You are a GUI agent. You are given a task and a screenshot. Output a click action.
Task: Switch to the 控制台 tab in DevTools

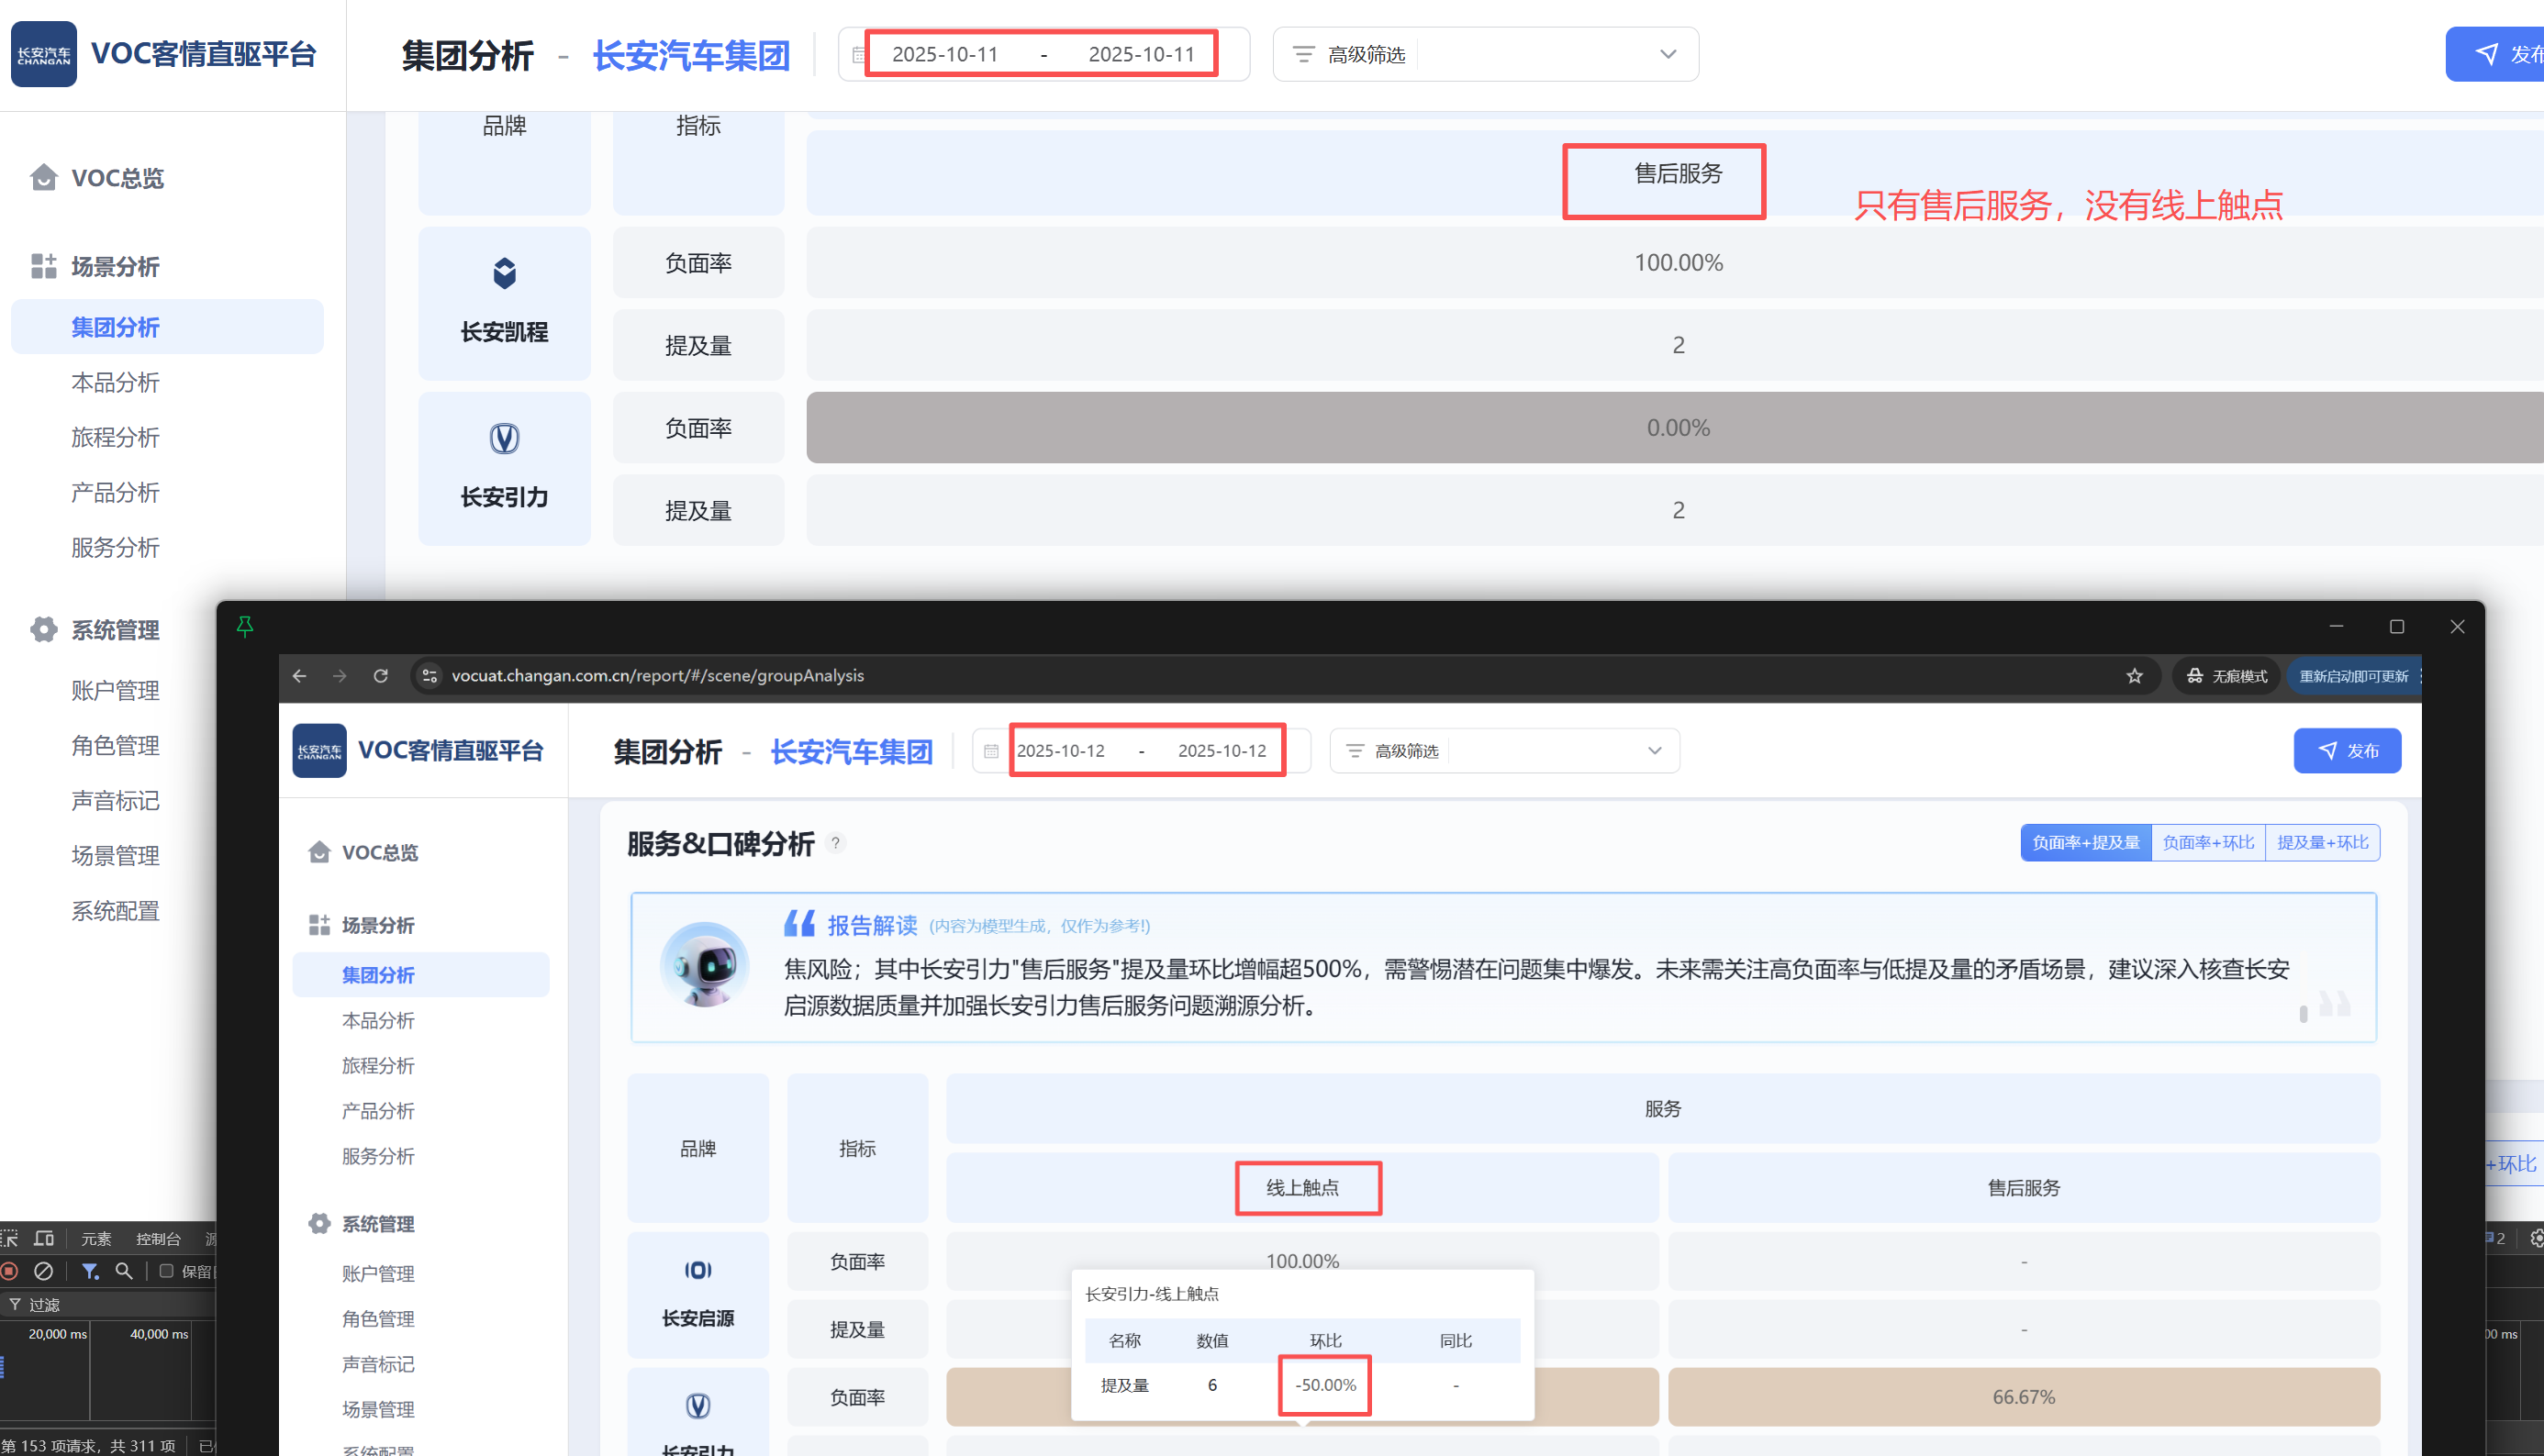tap(158, 1238)
